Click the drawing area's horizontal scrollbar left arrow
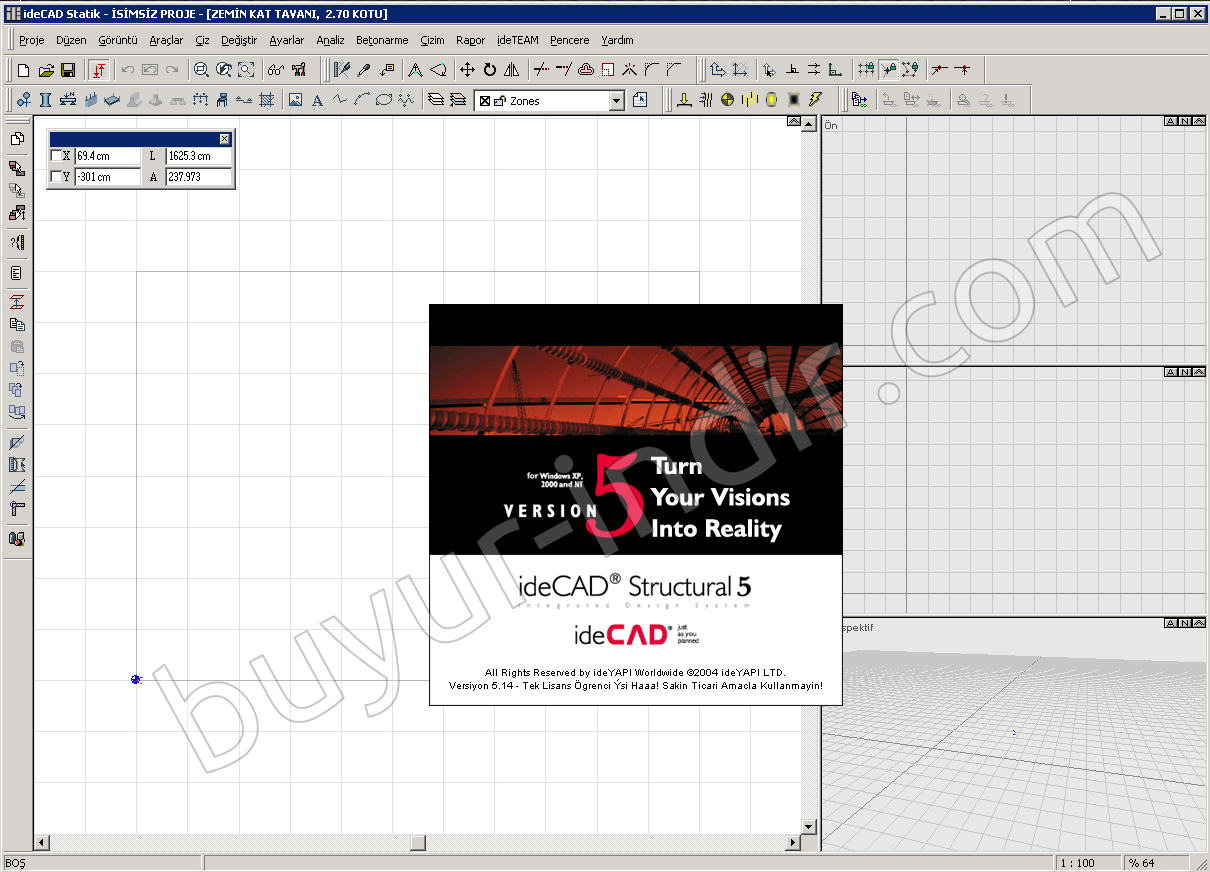Image resolution: width=1210 pixels, height=872 pixels. 41,843
